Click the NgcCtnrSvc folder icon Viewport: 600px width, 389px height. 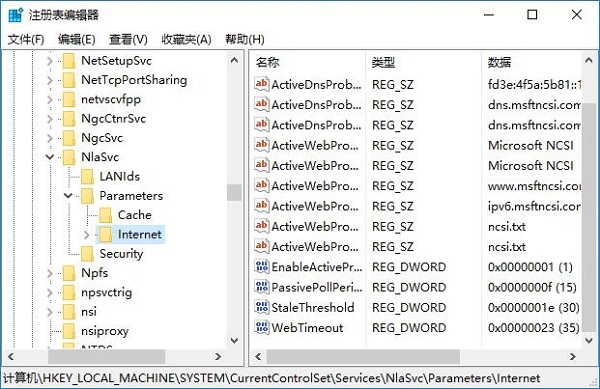point(69,119)
